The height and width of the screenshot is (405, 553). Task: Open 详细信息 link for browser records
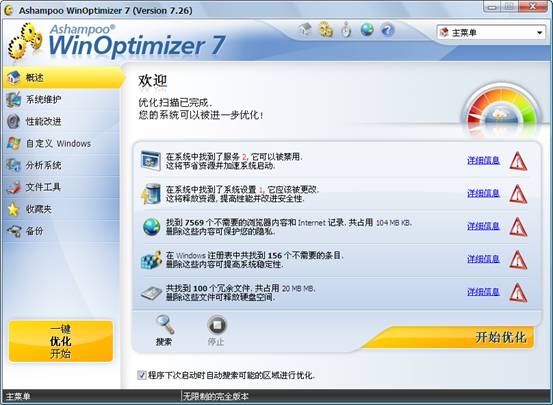click(484, 226)
